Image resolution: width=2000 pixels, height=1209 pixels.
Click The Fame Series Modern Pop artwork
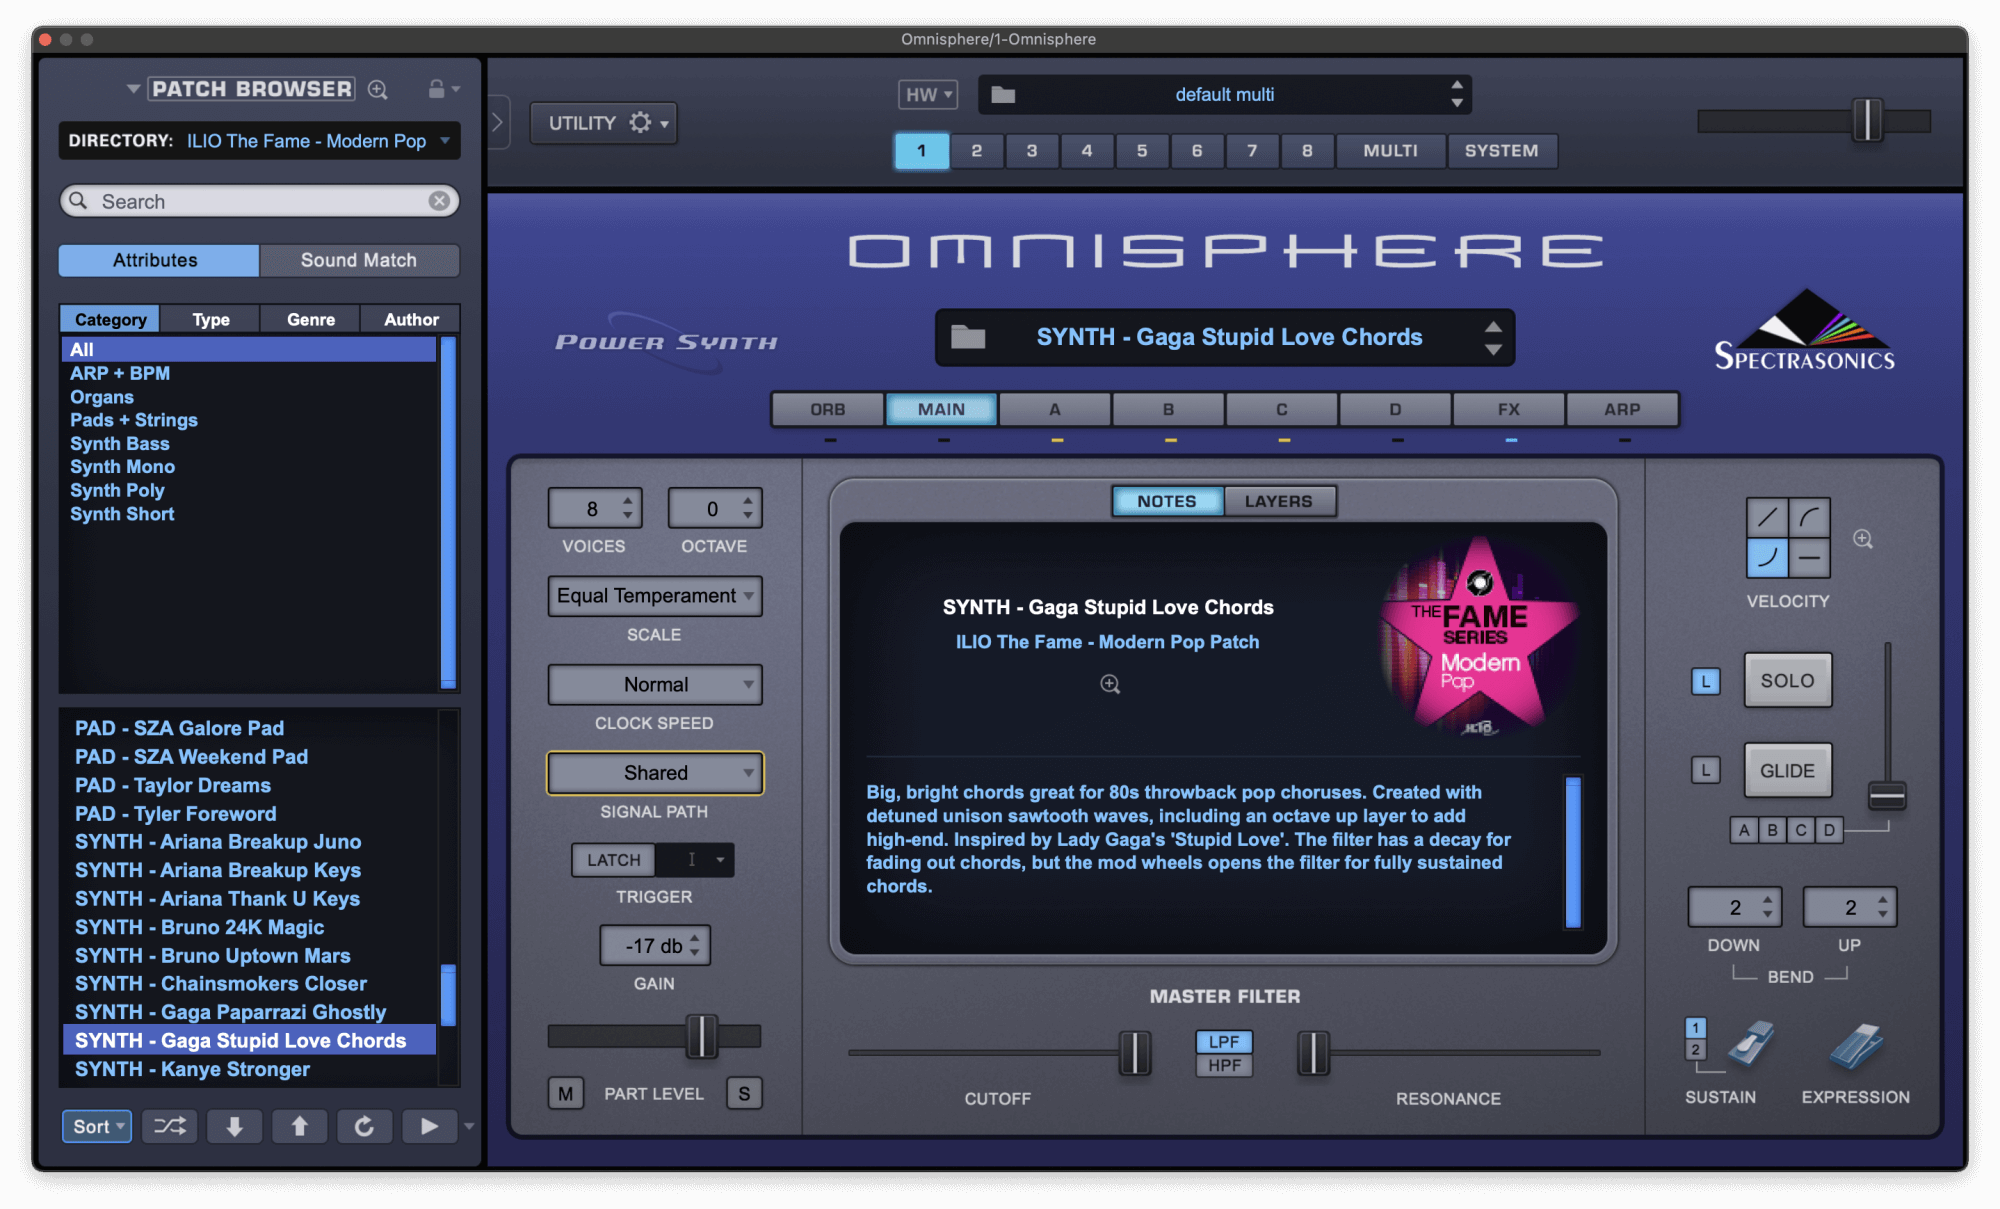pyautogui.click(x=1479, y=640)
